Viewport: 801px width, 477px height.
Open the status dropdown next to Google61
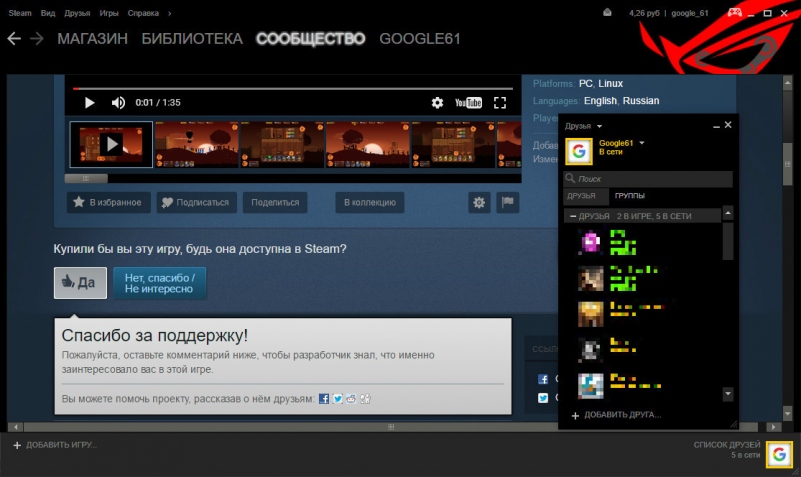click(642, 143)
